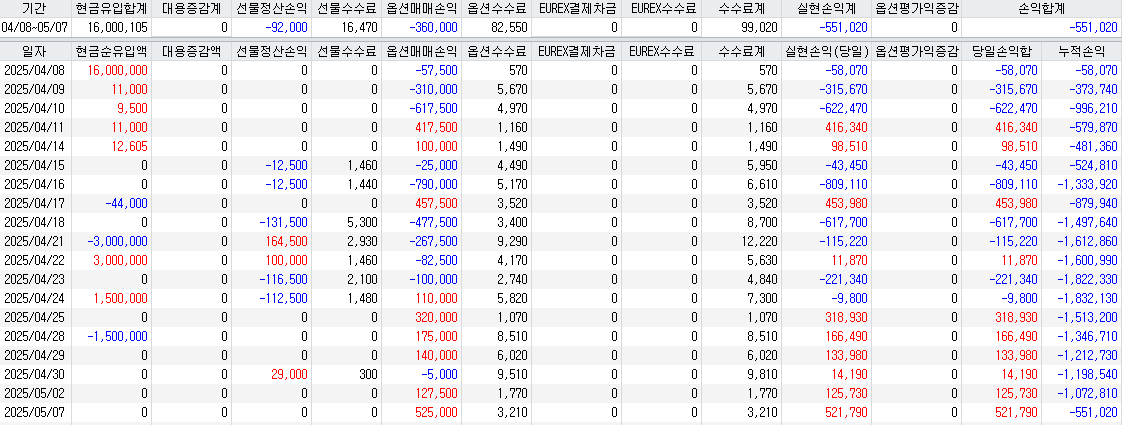Click the 실현손익(당일) column header

coord(825,52)
